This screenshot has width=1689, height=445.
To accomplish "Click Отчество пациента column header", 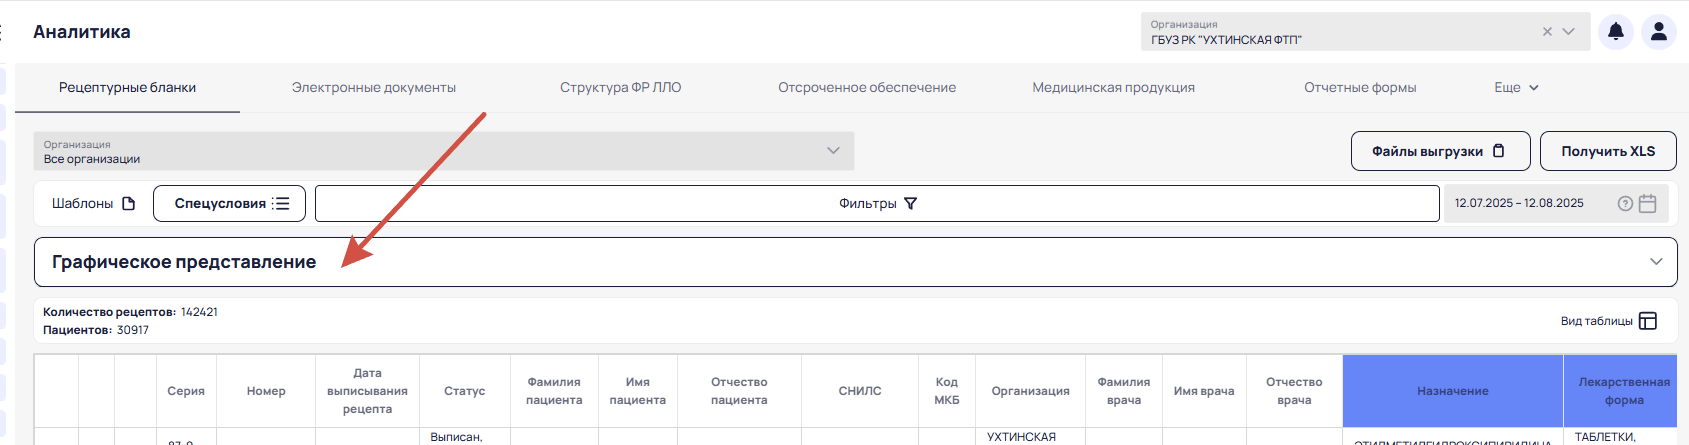I will (739, 391).
